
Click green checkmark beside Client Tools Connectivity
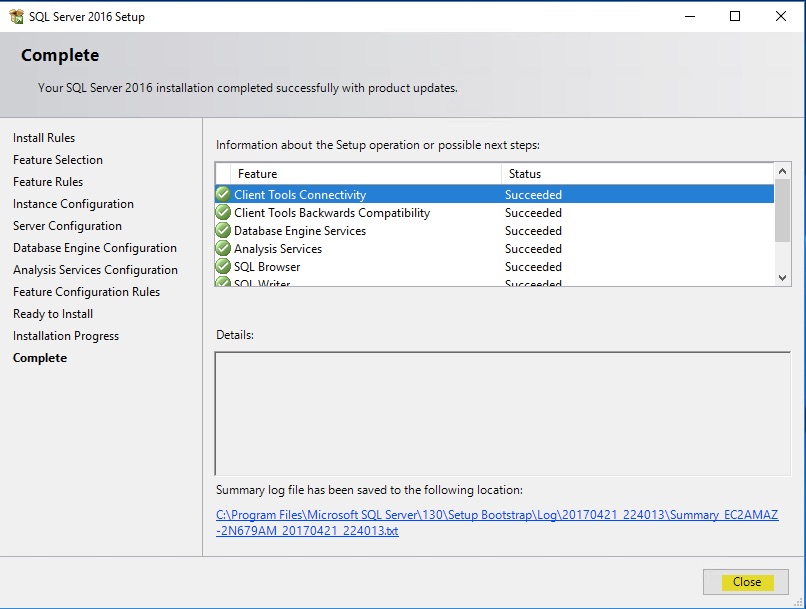(x=223, y=195)
